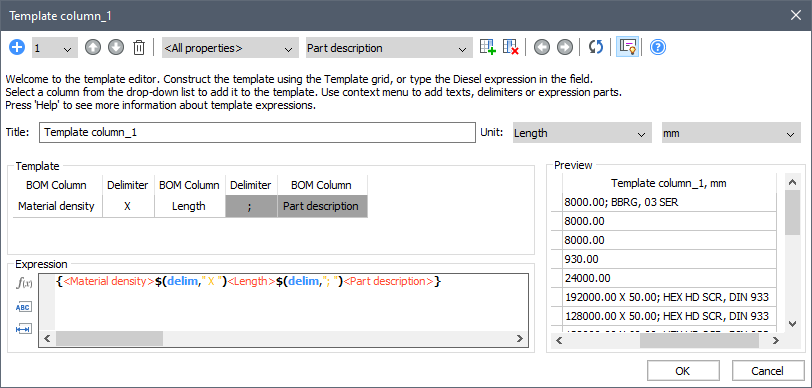The image size is (812, 388).
Task: Click the move down arrow icon
Action: pos(116,48)
